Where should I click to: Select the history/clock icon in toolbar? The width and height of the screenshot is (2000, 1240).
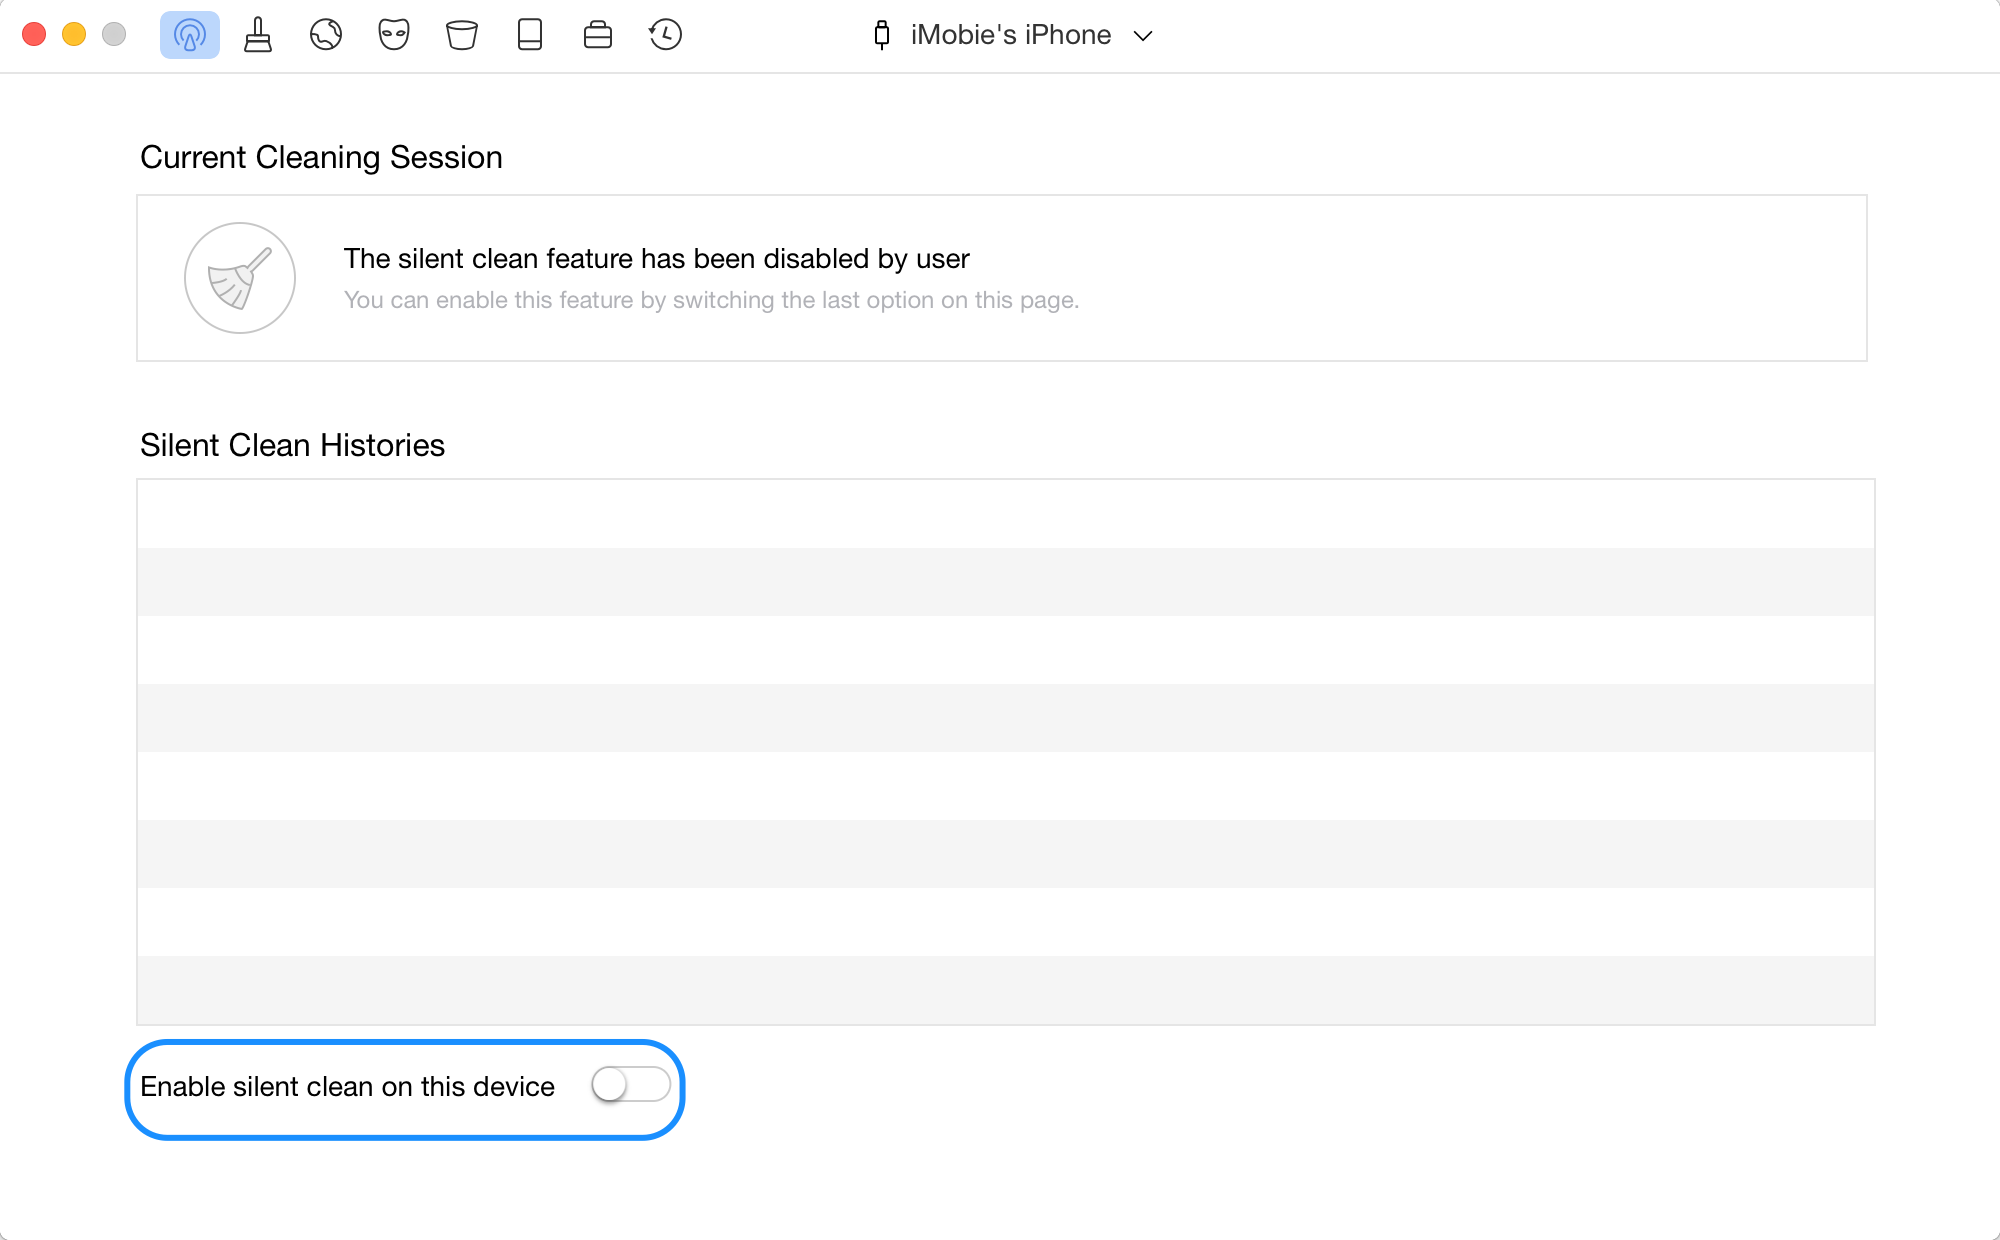tap(666, 34)
